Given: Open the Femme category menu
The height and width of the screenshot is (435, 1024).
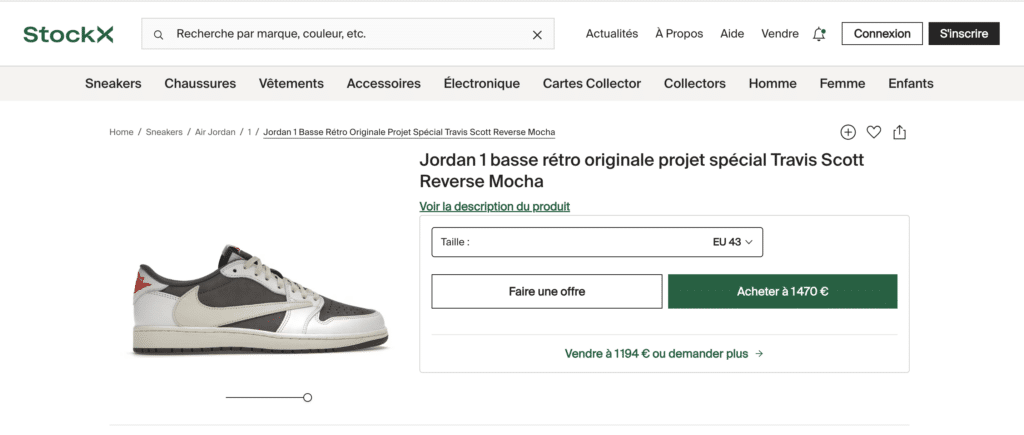Looking at the screenshot, I should click(842, 84).
